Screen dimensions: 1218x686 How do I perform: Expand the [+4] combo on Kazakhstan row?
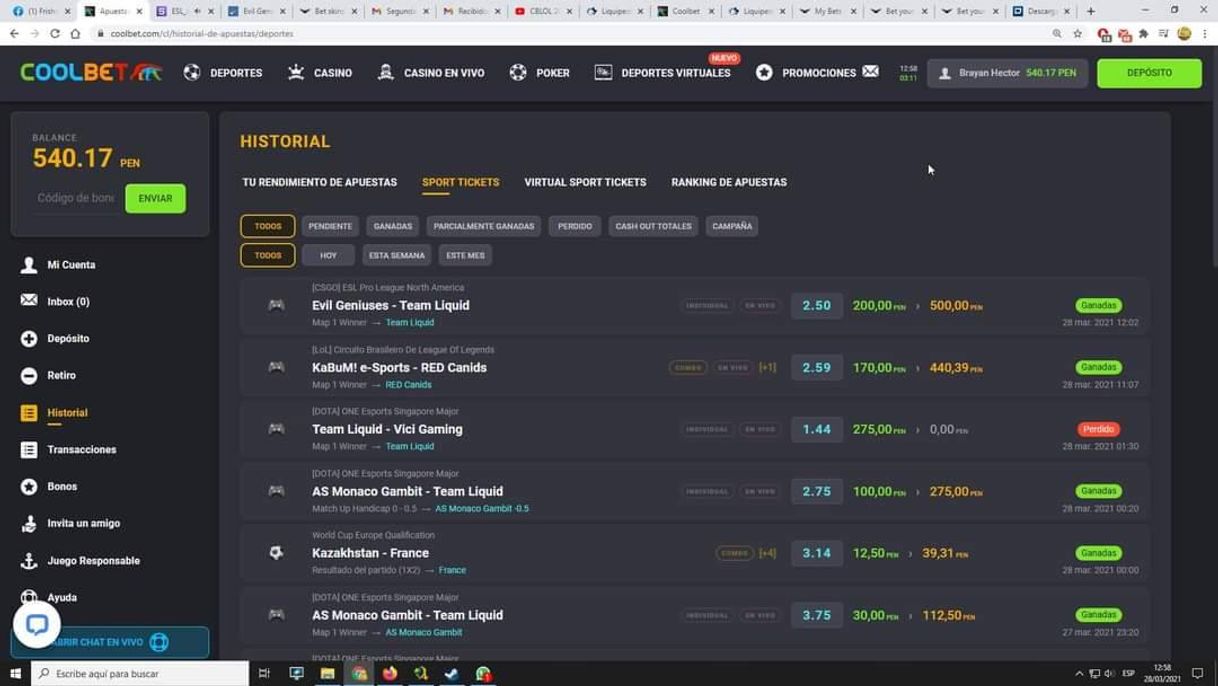[767, 553]
